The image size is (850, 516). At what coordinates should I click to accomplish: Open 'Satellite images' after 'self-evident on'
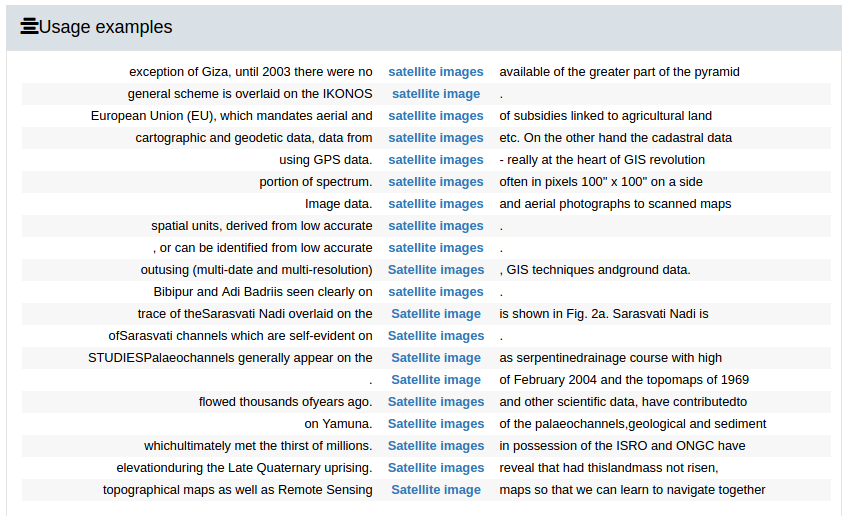pos(435,336)
